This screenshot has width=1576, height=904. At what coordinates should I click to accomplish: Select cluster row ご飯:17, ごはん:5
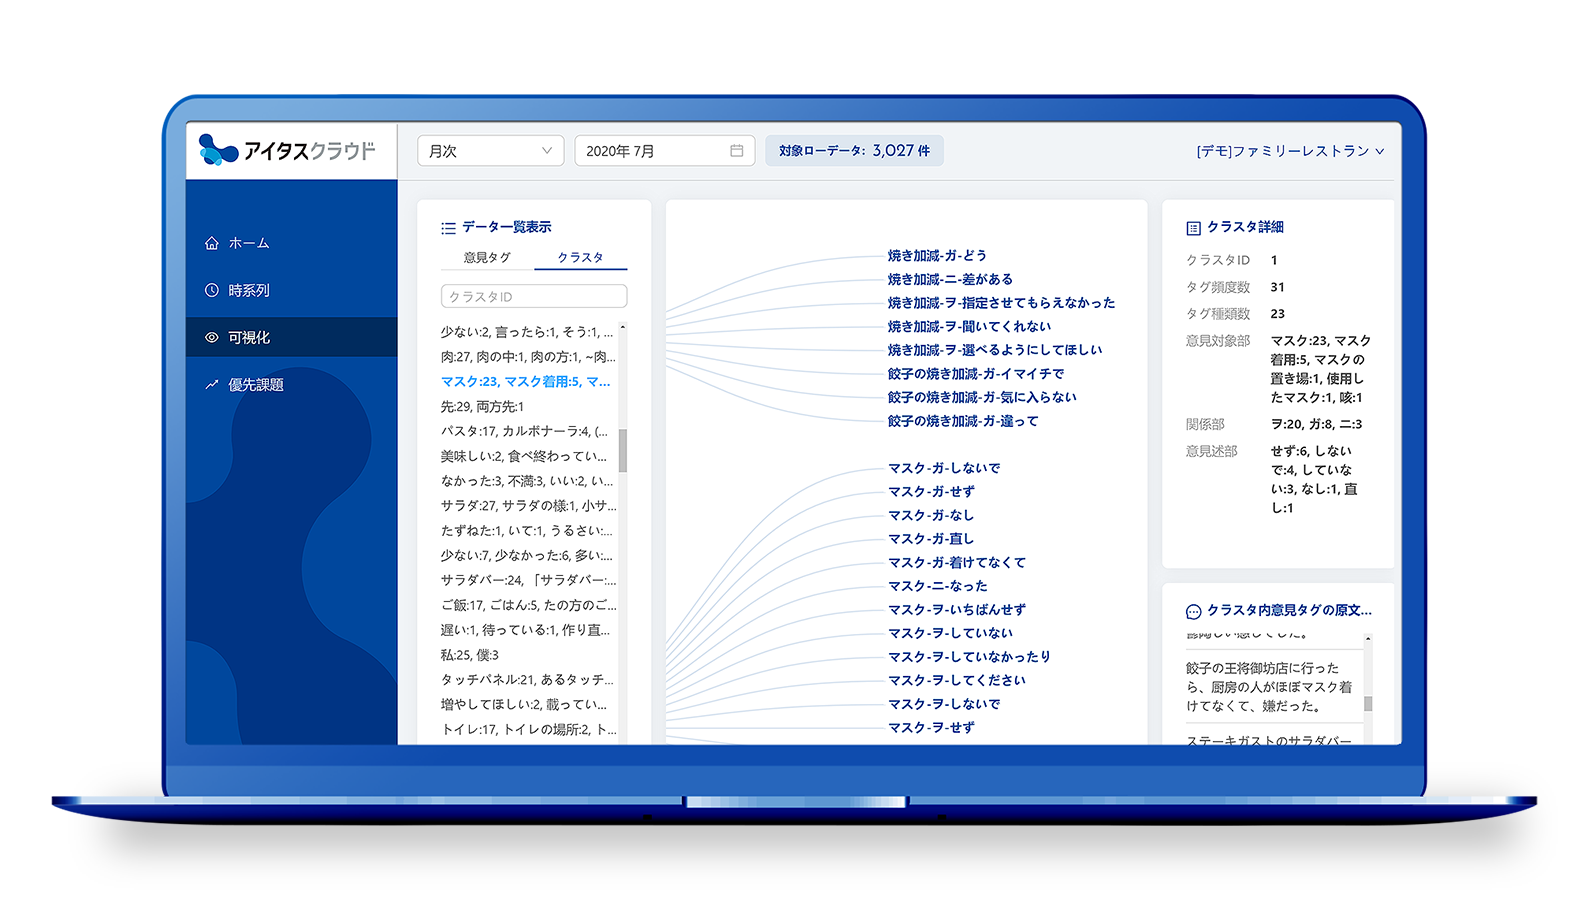[528, 605]
